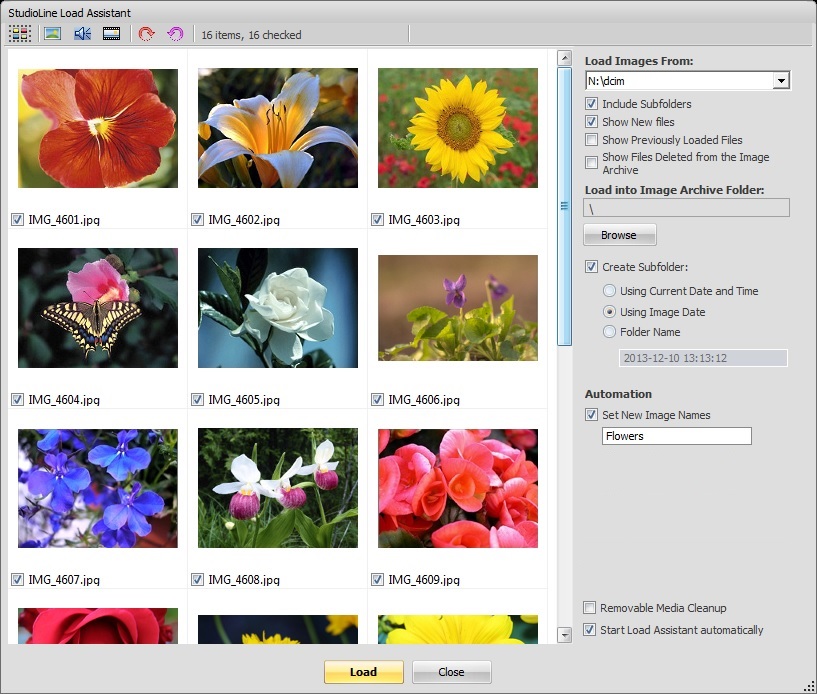The image size is (817, 694).
Task: Click the 2013-12-10 folder name field
Action: [703, 358]
